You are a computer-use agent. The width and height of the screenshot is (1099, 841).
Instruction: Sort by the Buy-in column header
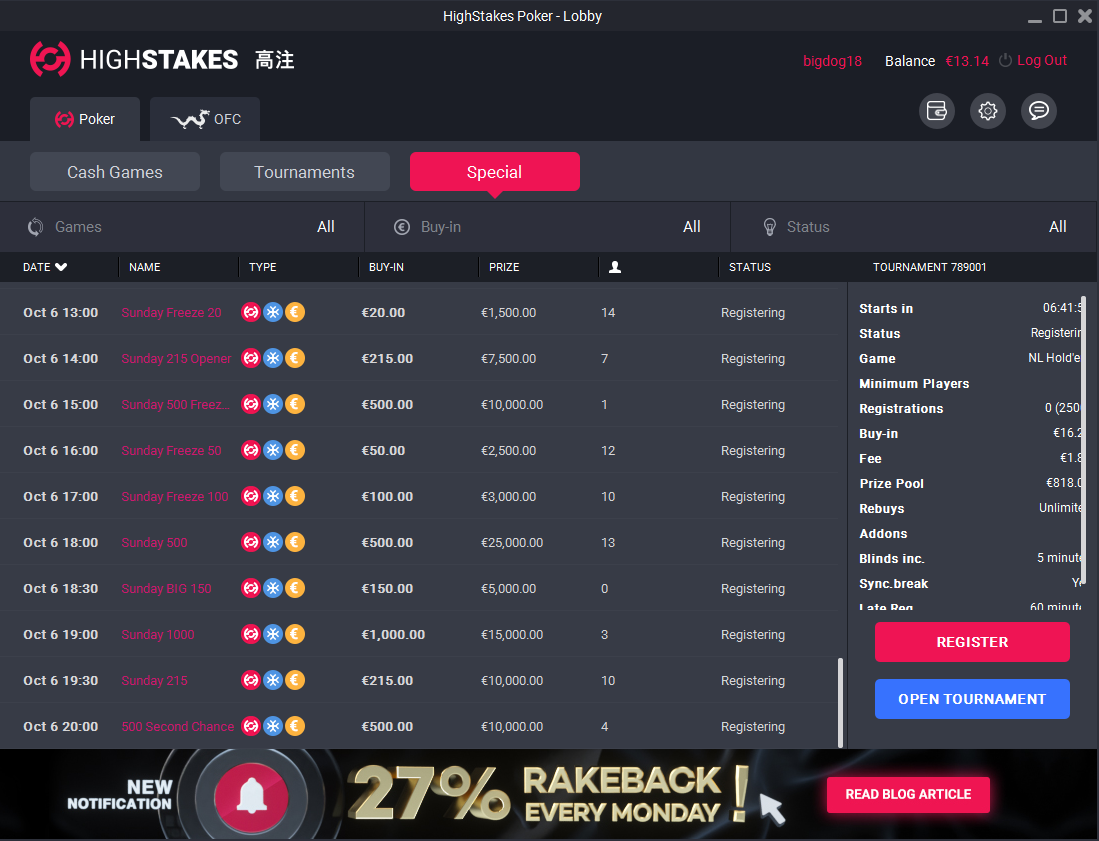click(386, 267)
